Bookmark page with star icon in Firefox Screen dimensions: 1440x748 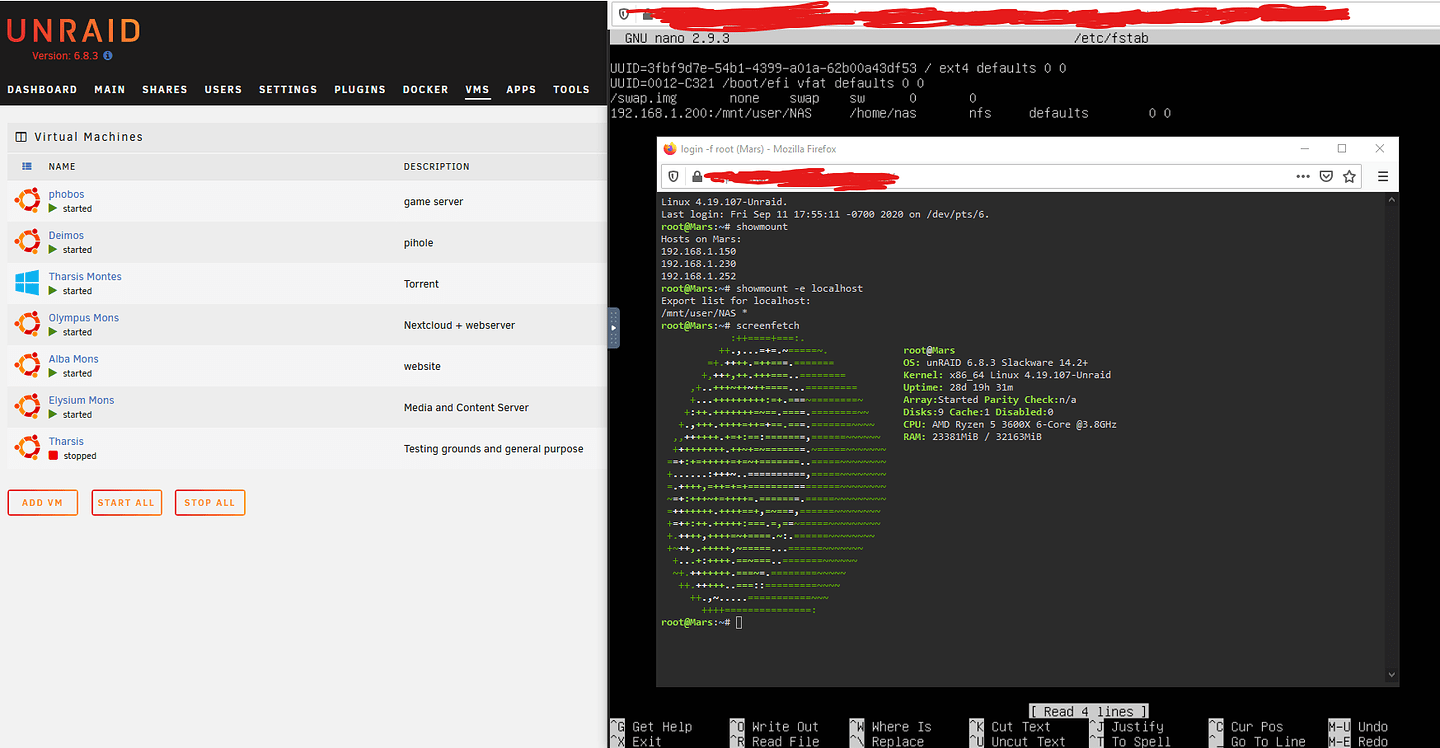coord(1349,176)
